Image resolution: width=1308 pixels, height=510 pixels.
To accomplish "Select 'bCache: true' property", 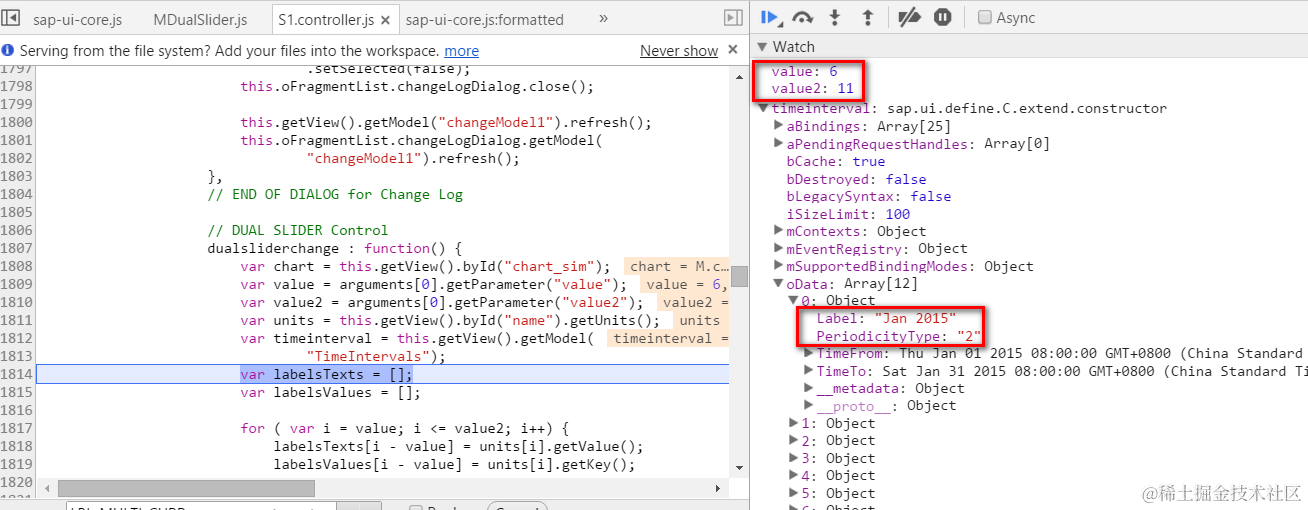I will 836,161.
